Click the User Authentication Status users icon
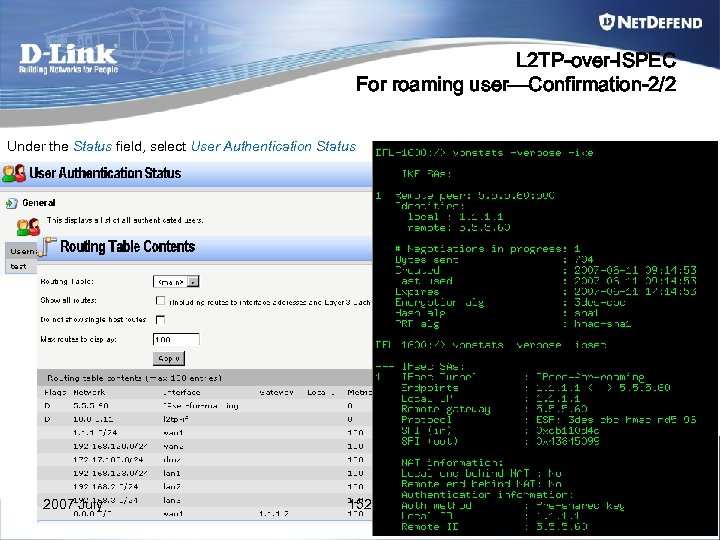Viewport: 720px width, 540px height. 14,173
